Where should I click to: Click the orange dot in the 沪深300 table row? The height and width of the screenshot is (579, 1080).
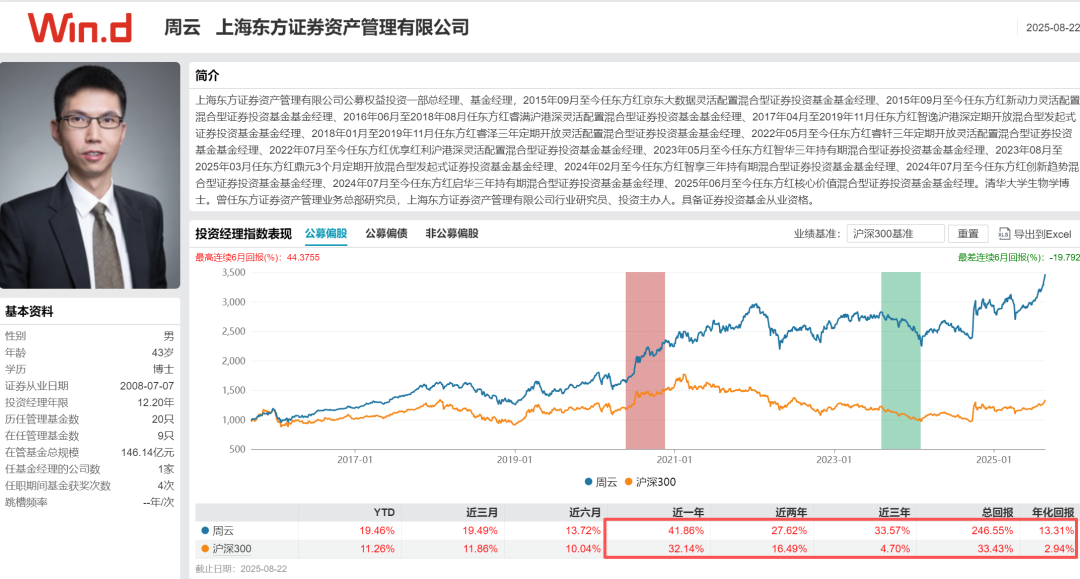[x=205, y=549]
